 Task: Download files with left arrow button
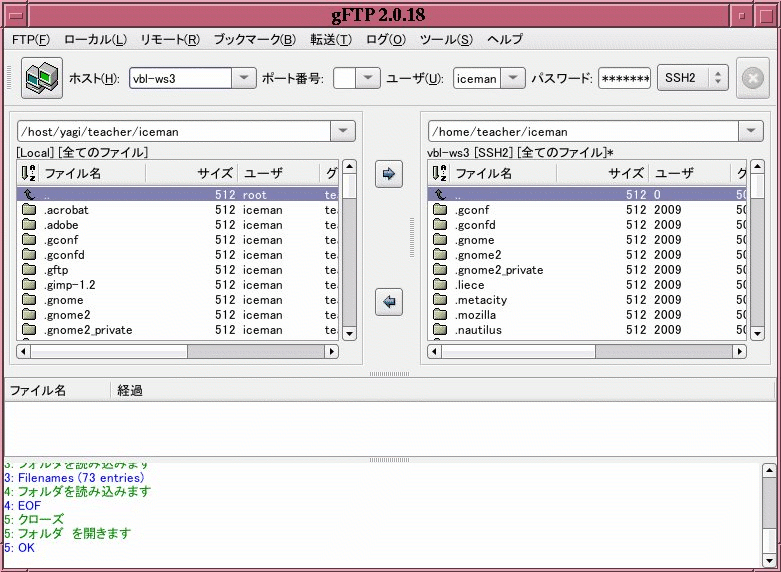[389, 301]
